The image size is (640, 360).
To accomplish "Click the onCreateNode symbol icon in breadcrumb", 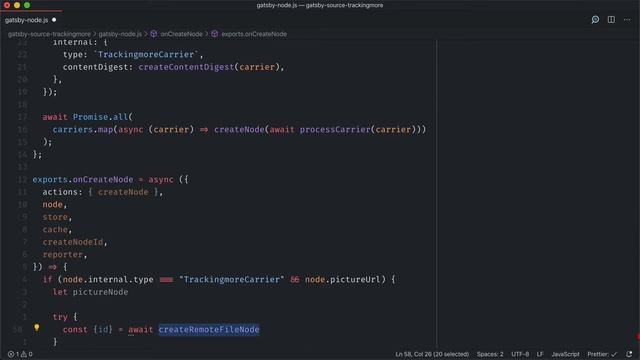I will (x=153, y=34).
